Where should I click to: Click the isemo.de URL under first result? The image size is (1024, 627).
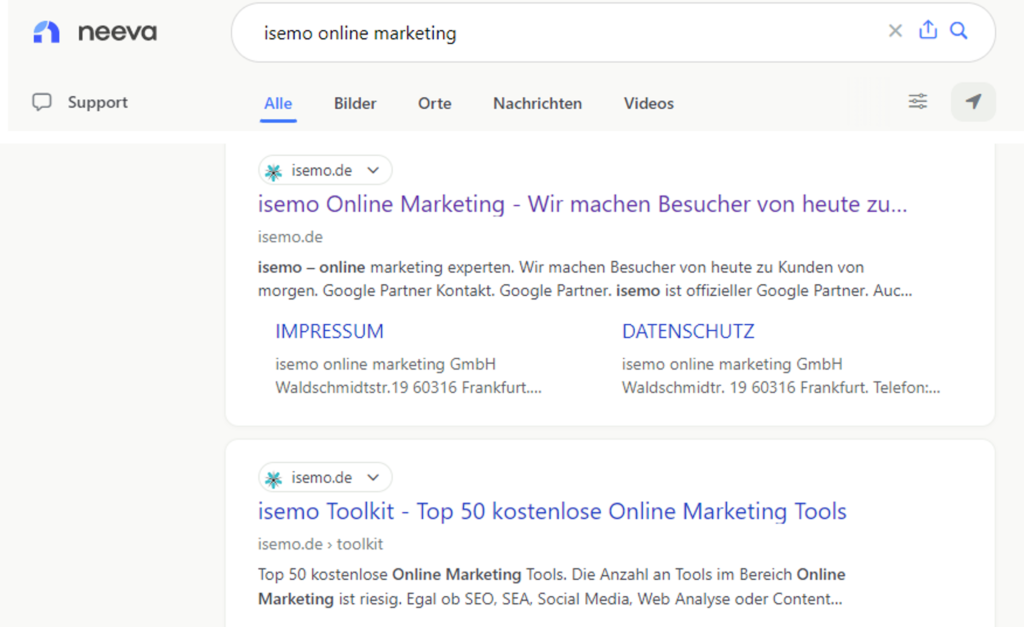pos(290,236)
